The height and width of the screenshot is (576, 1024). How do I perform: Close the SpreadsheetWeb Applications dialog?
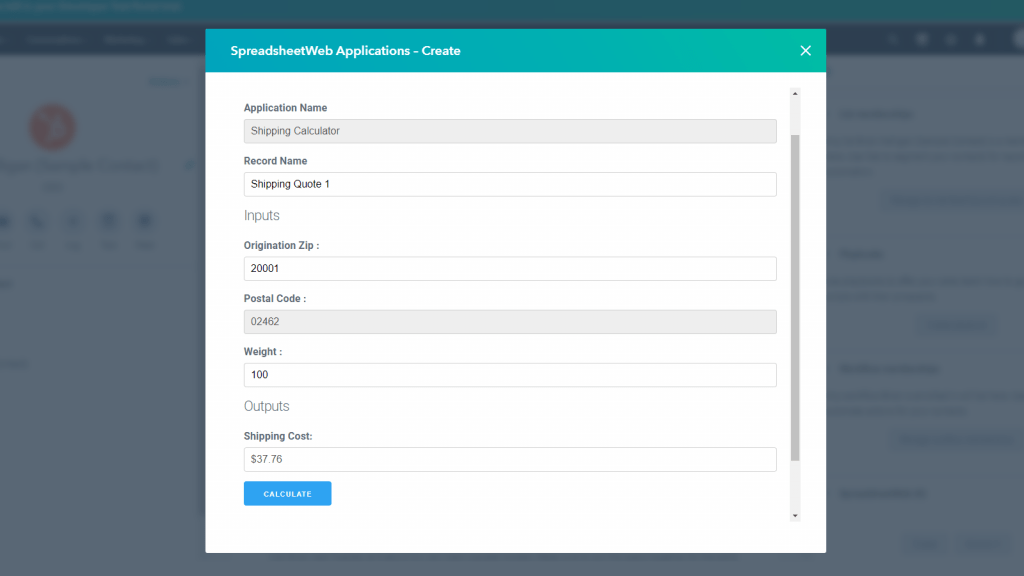805,51
